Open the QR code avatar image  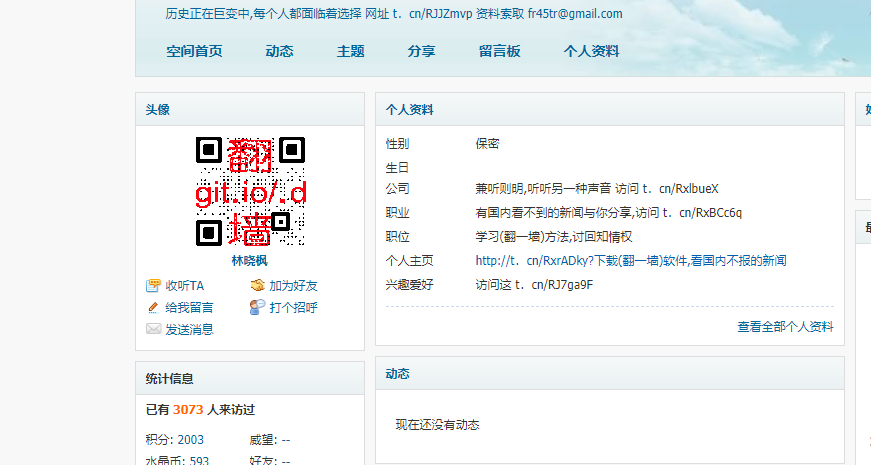tap(250, 192)
